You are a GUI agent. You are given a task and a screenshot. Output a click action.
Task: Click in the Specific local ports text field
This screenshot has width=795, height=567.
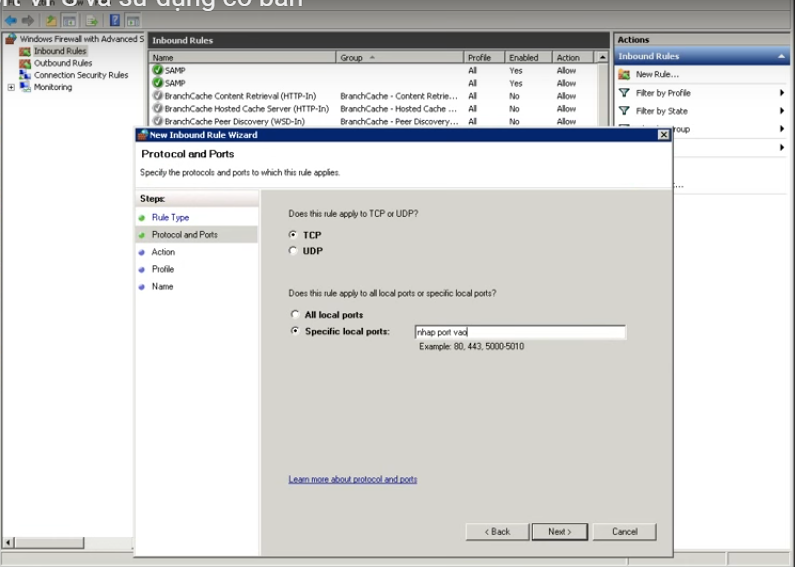click(520, 332)
